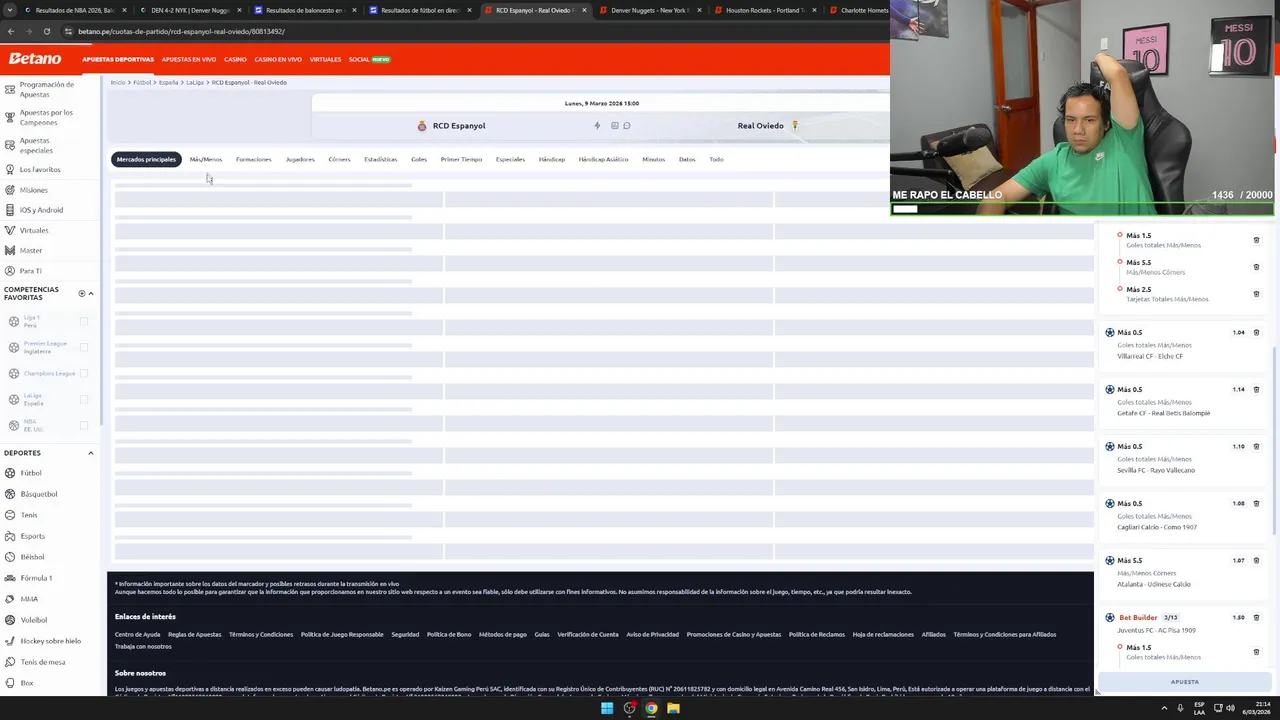
Task: Toggle Premier League Inglaterra checkbox
Action: pos(84,348)
